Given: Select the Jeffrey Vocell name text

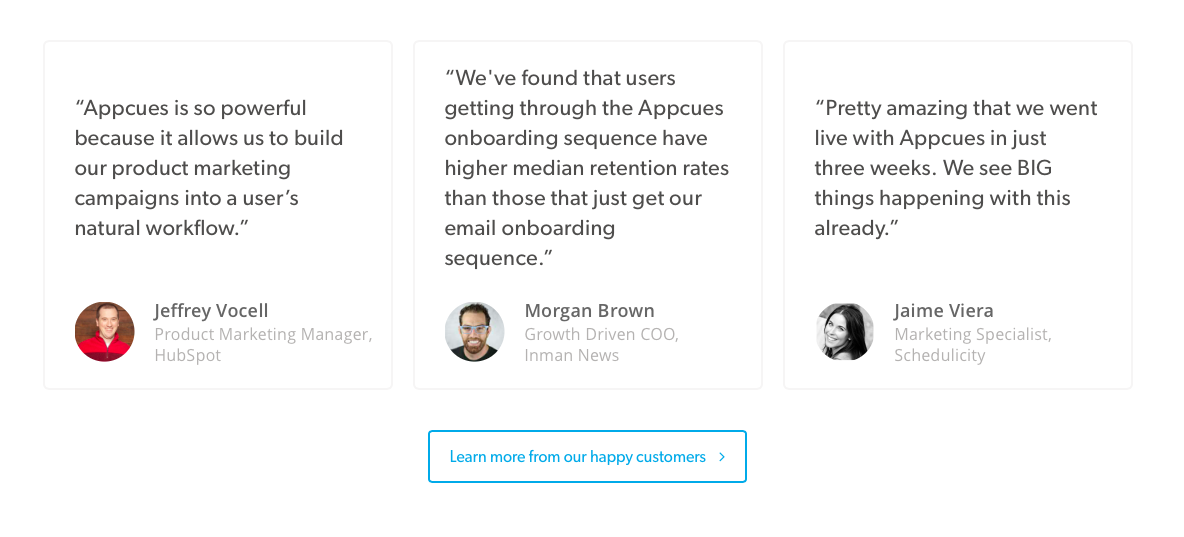Looking at the screenshot, I should 211,311.
